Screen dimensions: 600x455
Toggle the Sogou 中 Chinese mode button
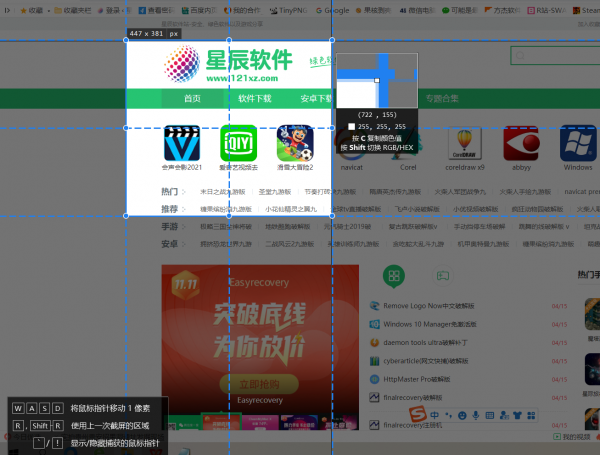[x=434, y=415]
